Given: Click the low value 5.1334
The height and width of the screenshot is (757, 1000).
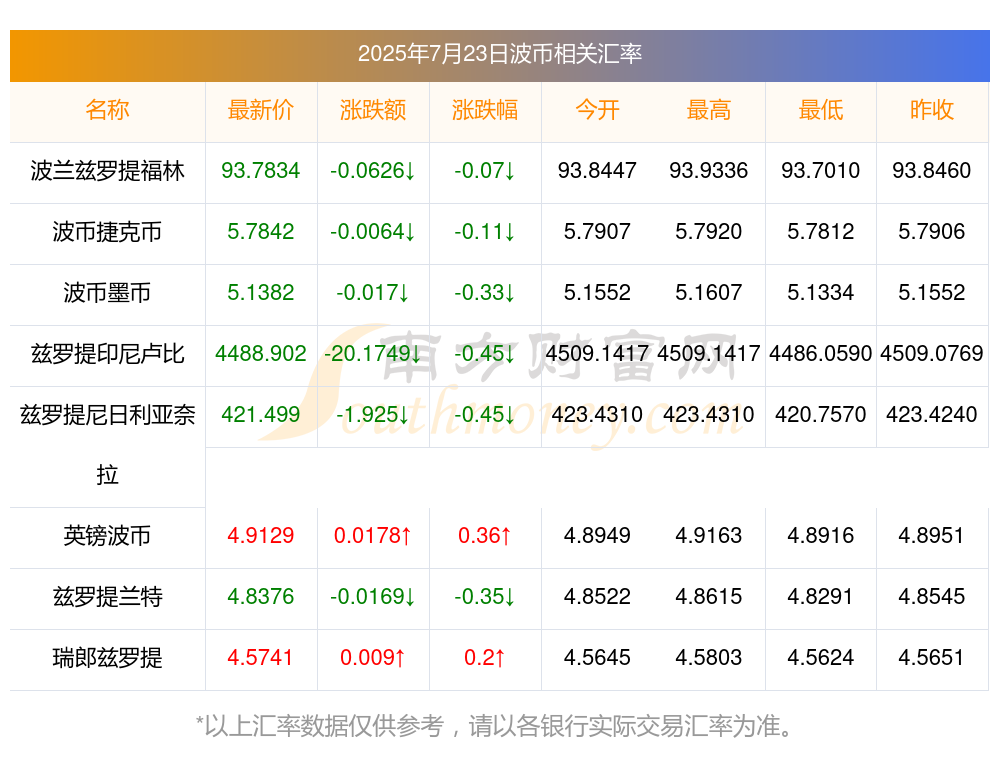Looking at the screenshot, I should tap(821, 293).
